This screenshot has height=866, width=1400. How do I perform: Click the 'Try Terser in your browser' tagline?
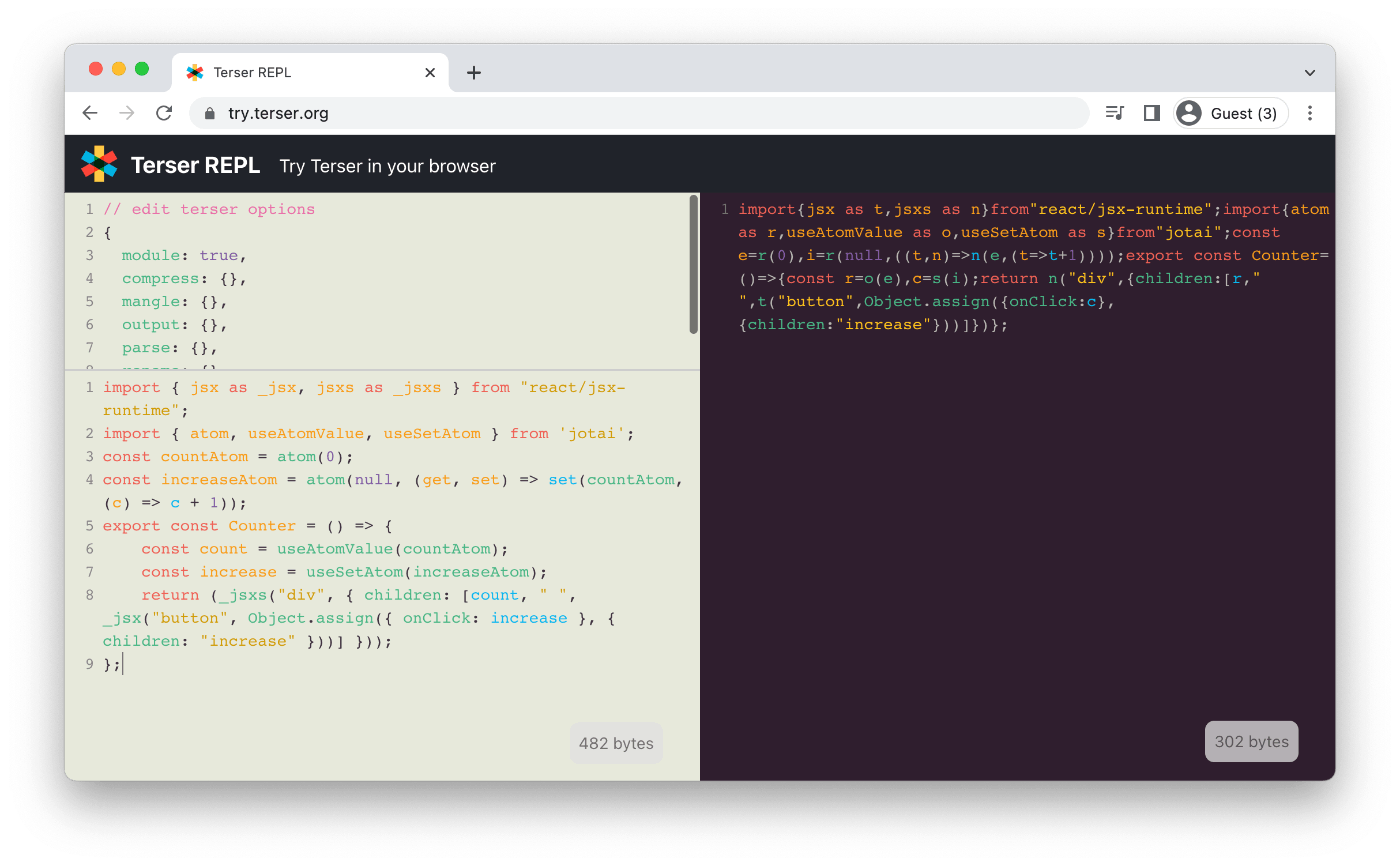[388, 166]
